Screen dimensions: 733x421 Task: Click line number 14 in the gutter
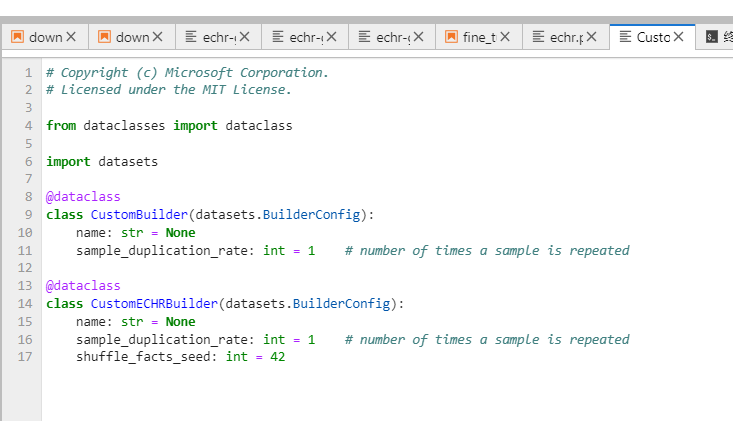[x=25, y=304]
